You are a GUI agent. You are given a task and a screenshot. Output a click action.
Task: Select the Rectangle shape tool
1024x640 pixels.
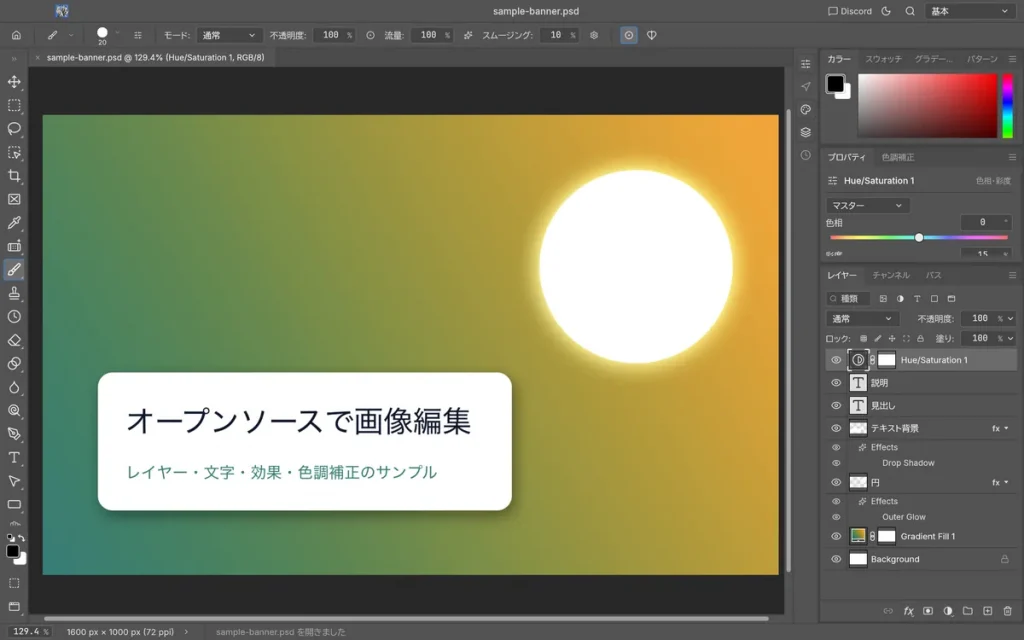14,505
